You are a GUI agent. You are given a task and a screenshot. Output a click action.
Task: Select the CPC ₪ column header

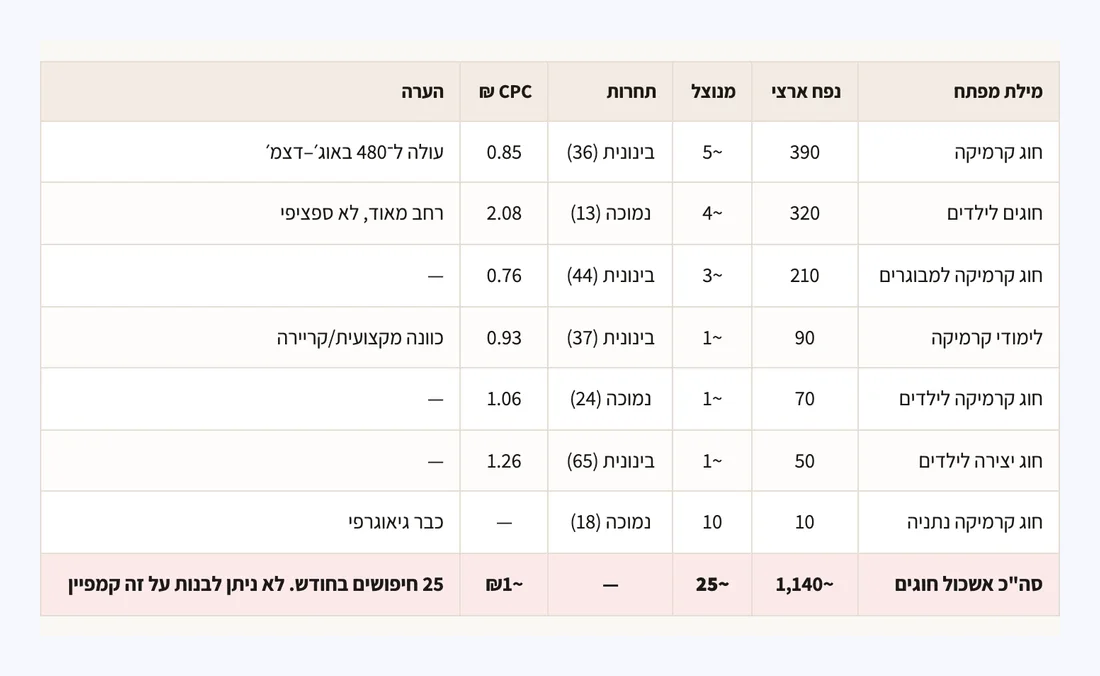[505, 92]
